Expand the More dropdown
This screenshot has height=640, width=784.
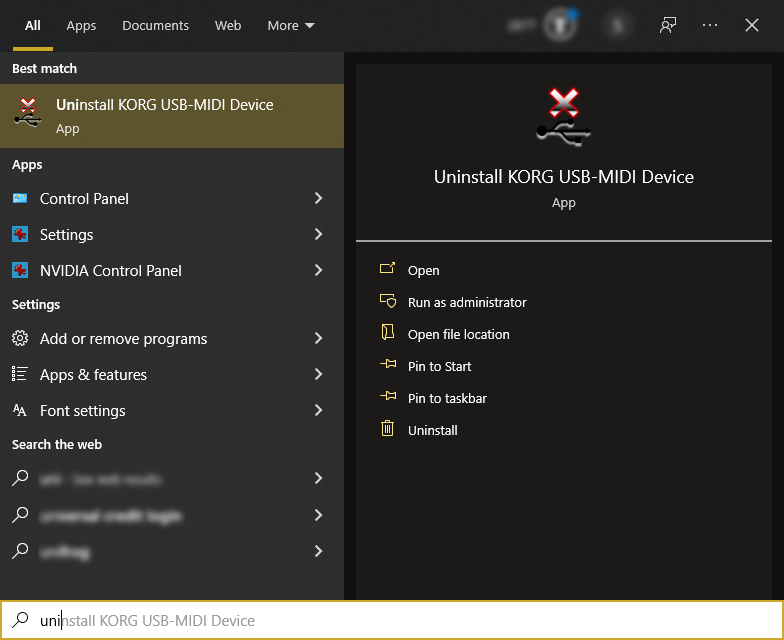pos(291,26)
